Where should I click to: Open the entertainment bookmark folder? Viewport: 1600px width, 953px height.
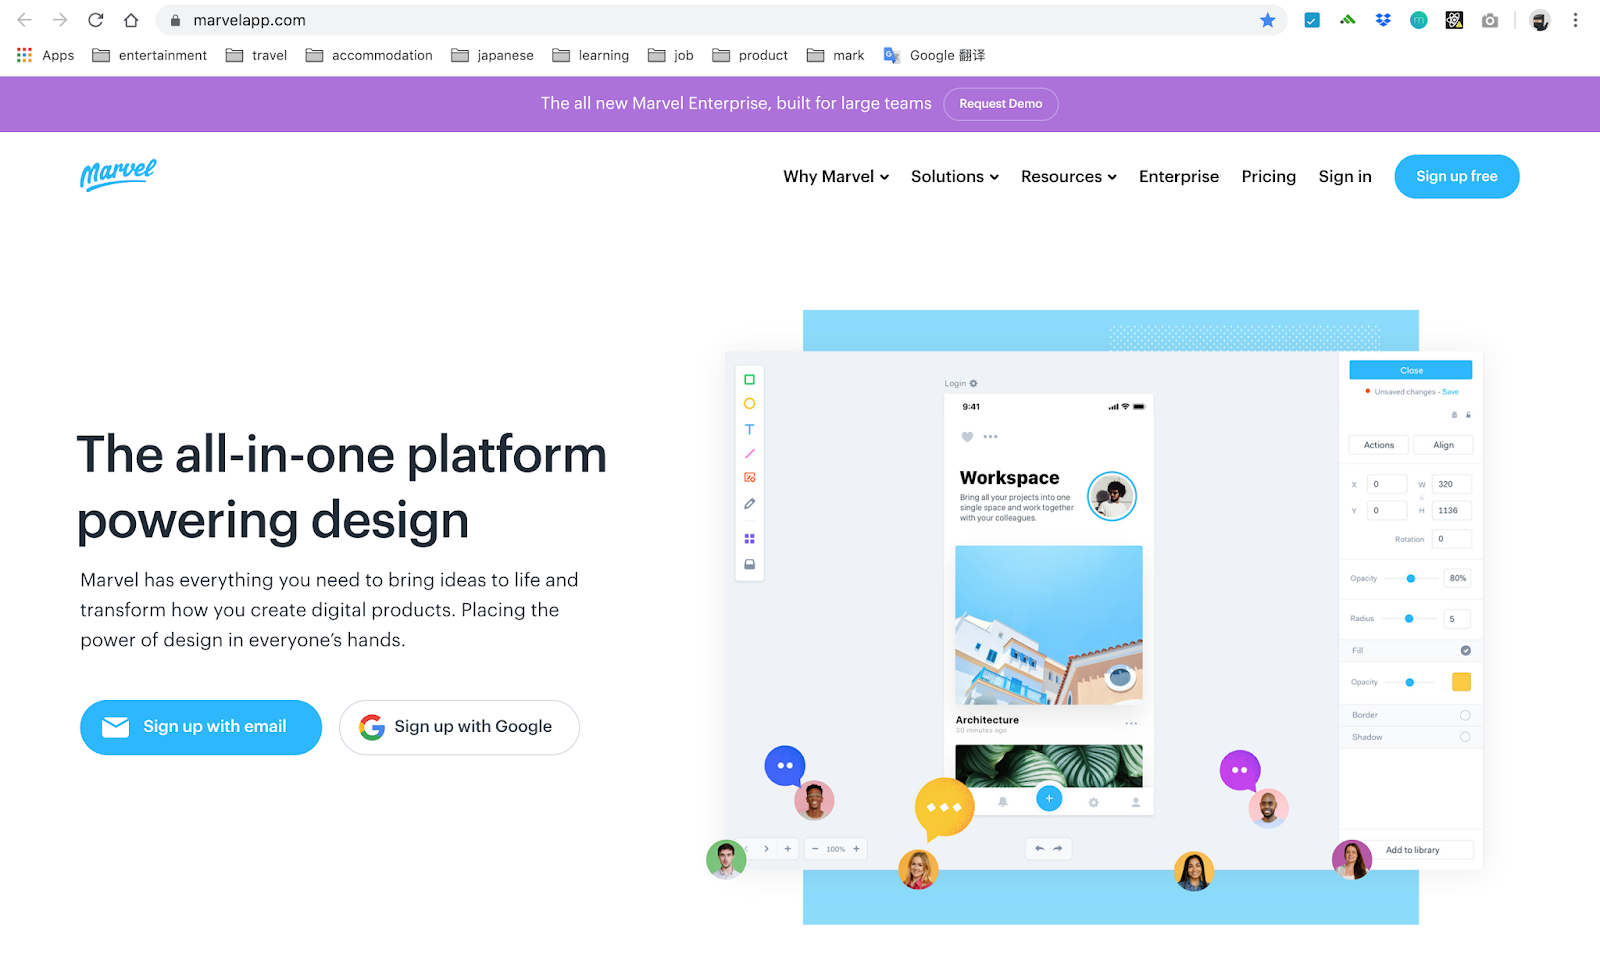click(150, 55)
